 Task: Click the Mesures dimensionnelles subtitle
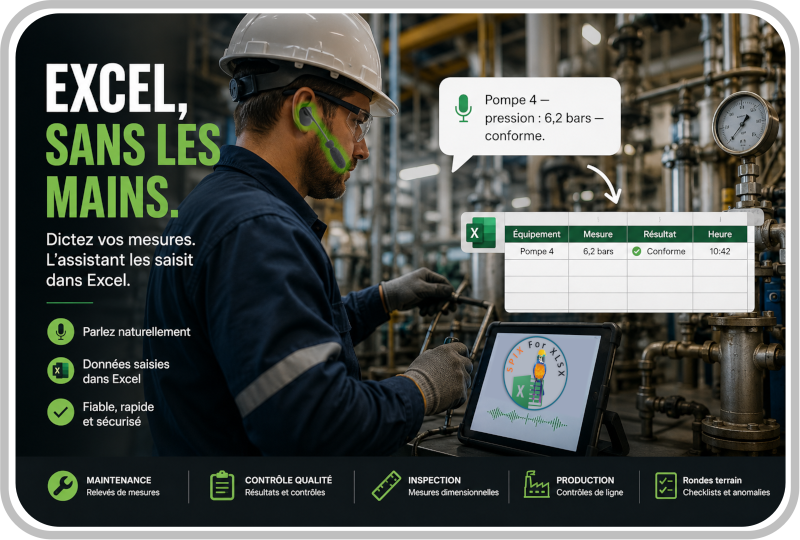point(453,492)
